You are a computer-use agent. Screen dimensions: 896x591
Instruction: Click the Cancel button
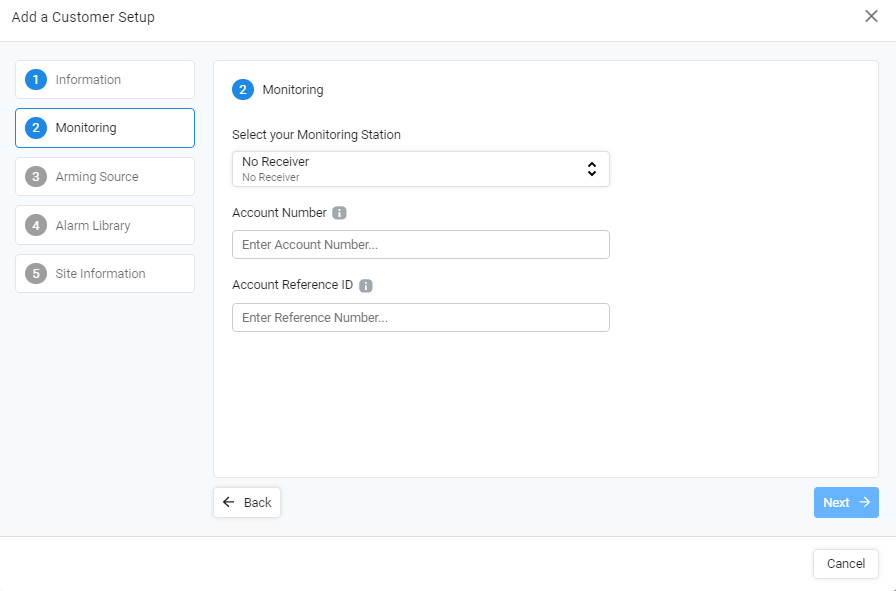tap(846, 564)
